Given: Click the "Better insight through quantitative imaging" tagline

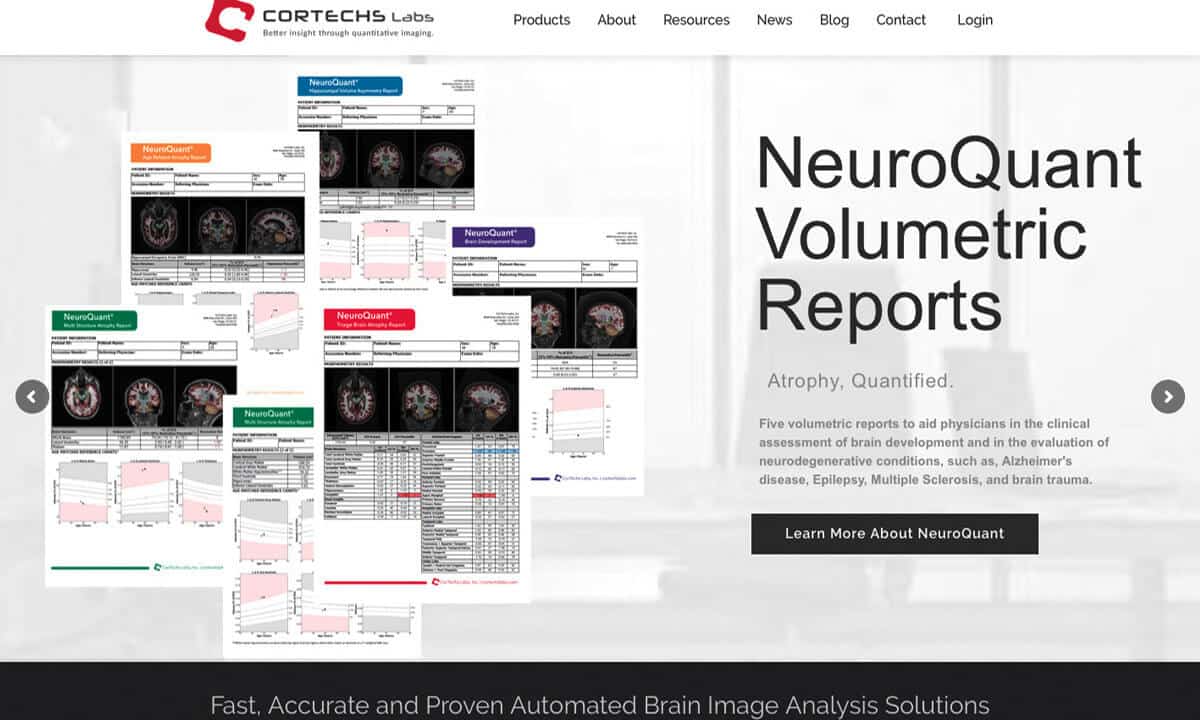Looking at the screenshot, I should (349, 33).
